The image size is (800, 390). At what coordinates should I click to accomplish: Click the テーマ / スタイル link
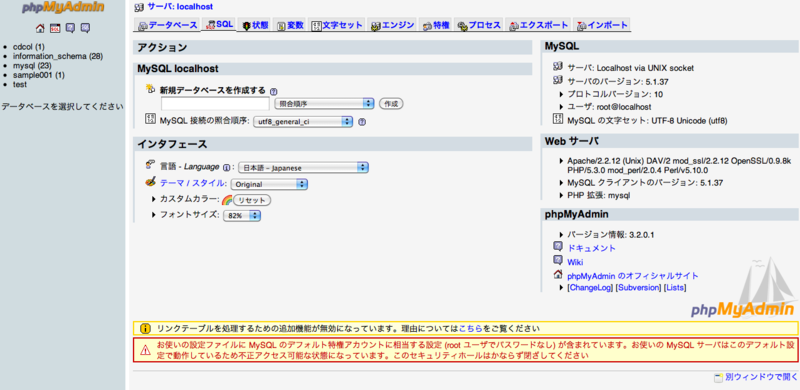pos(192,183)
